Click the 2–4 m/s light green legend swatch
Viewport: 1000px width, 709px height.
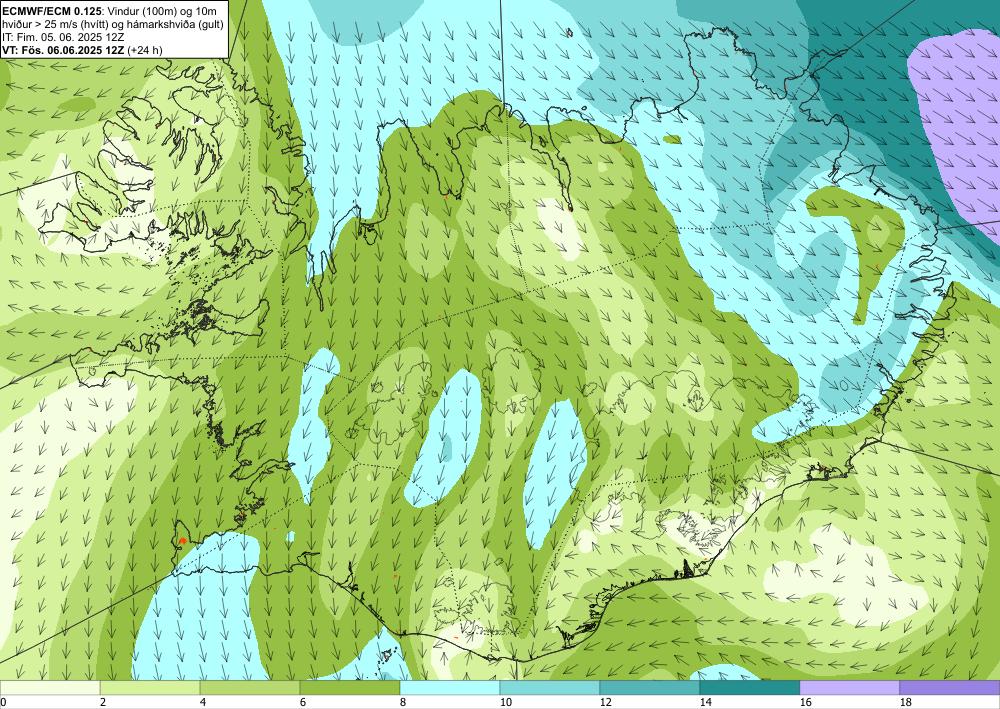(x=150, y=687)
